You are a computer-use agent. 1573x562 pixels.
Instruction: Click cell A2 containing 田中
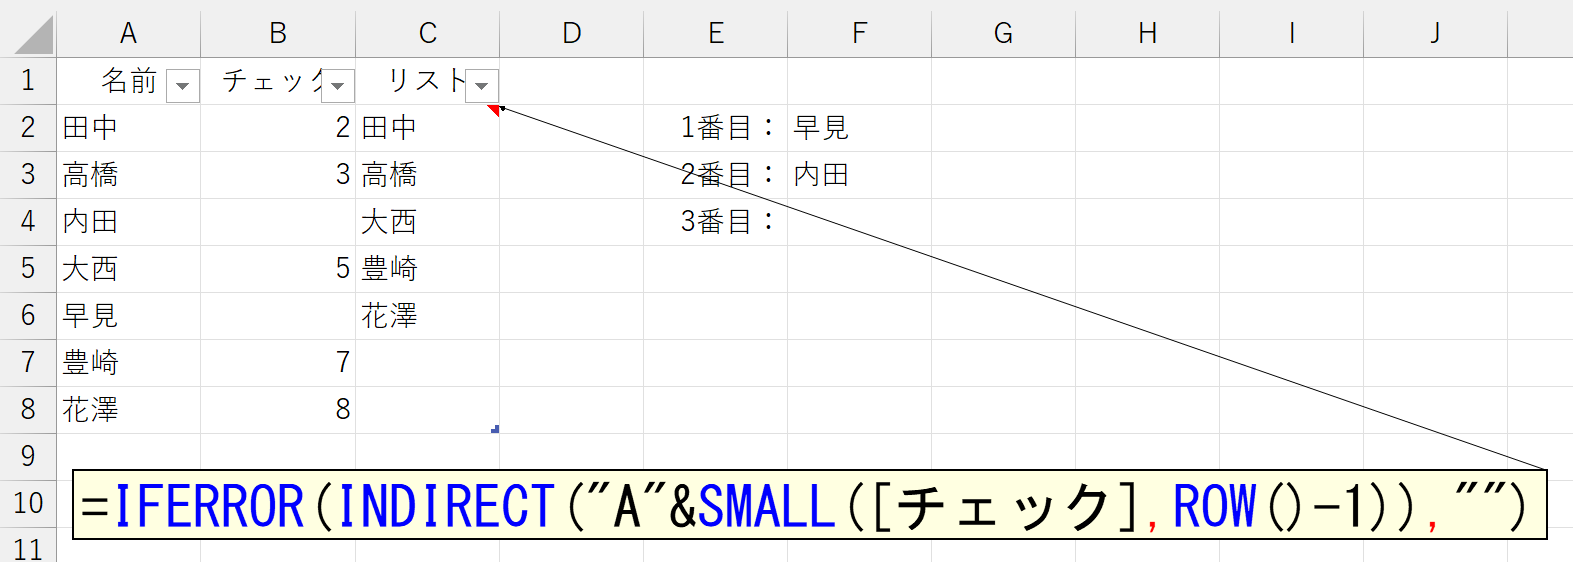coord(128,128)
